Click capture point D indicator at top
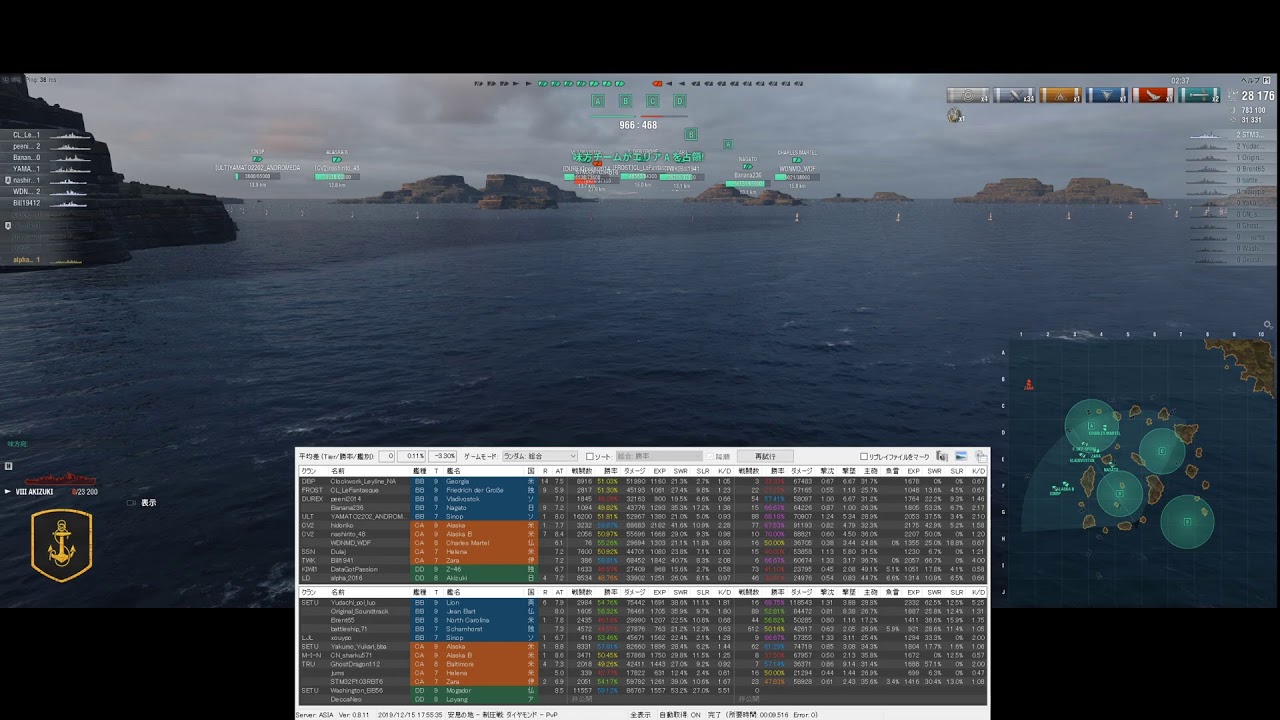This screenshot has width=1280, height=720. [x=680, y=101]
